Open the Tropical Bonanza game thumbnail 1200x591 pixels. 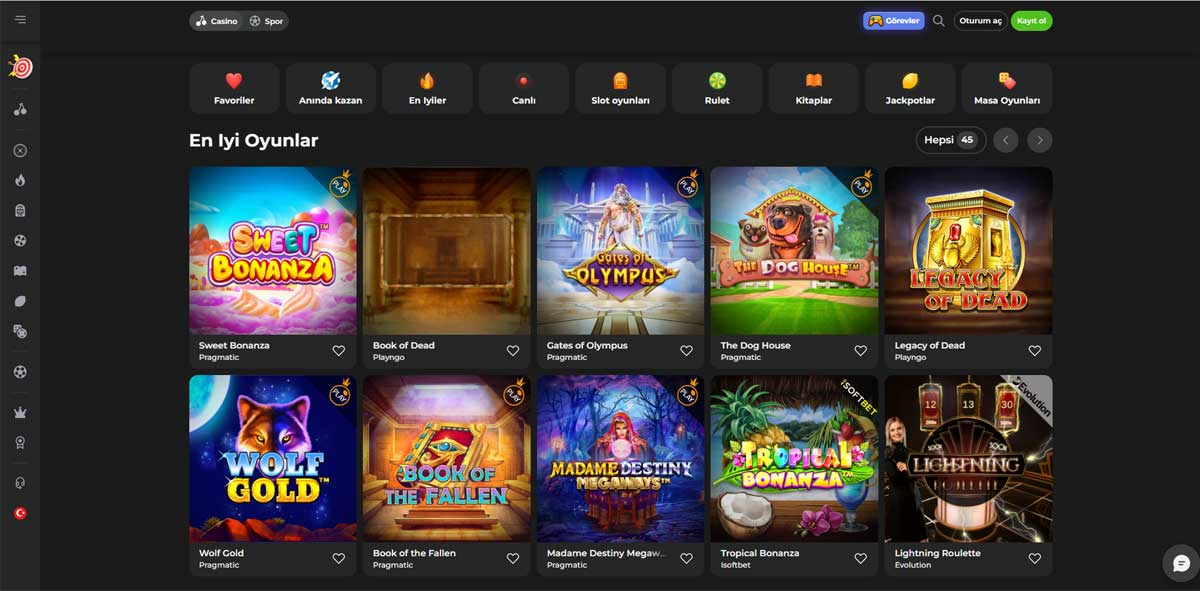[x=794, y=459]
